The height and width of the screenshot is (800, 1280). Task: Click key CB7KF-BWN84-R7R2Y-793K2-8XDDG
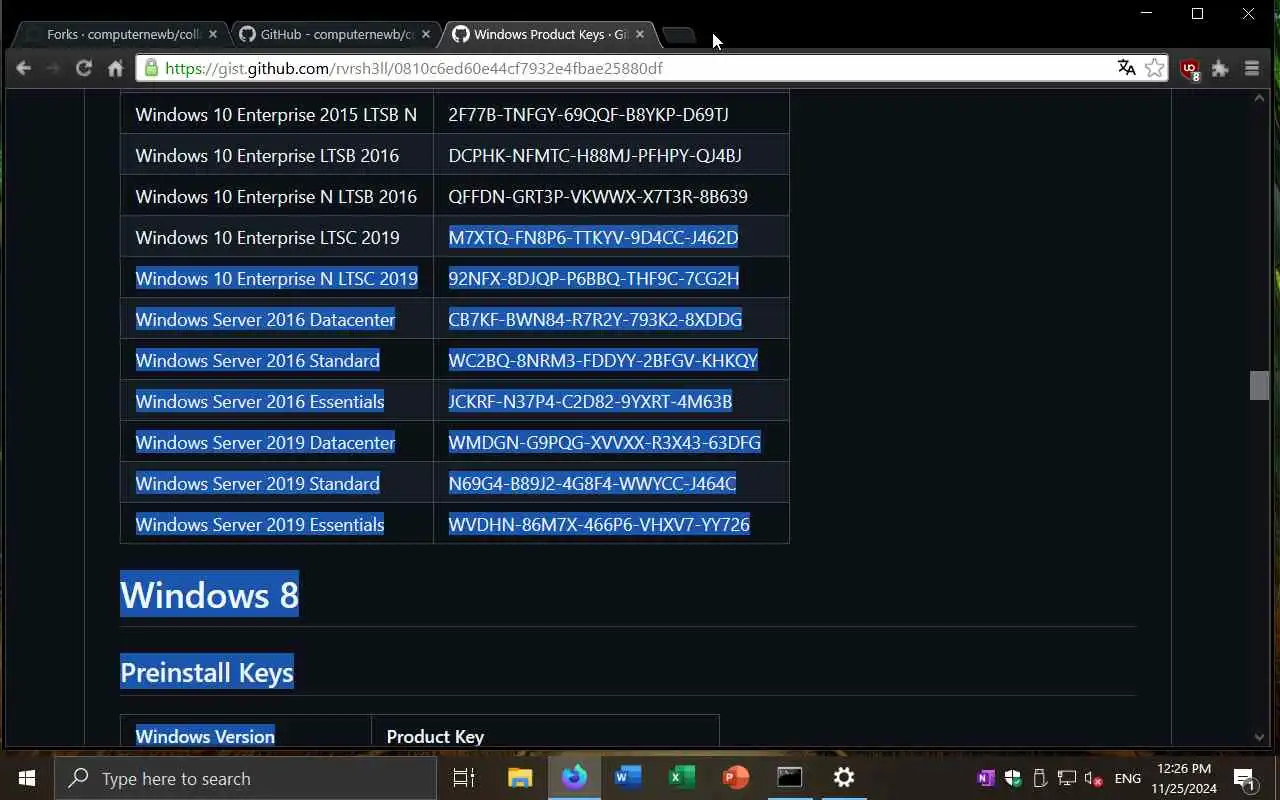coord(595,319)
